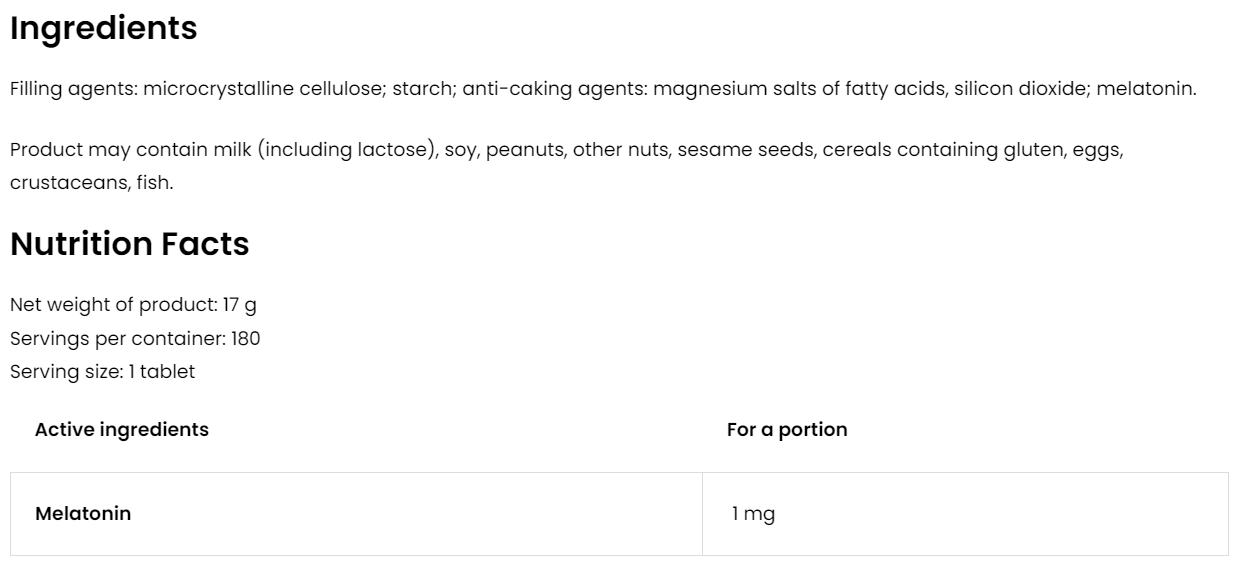The width and height of the screenshot is (1246, 568).
Task: Click the 'Active ingredients' column header
Action: (122, 430)
